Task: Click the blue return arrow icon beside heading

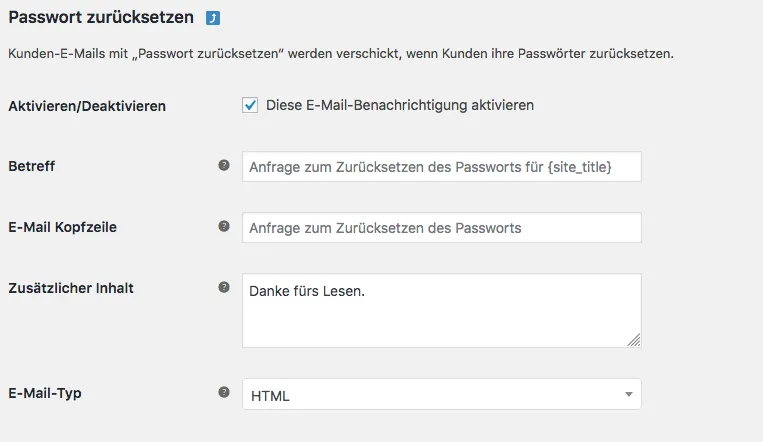Action: click(213, 18)
